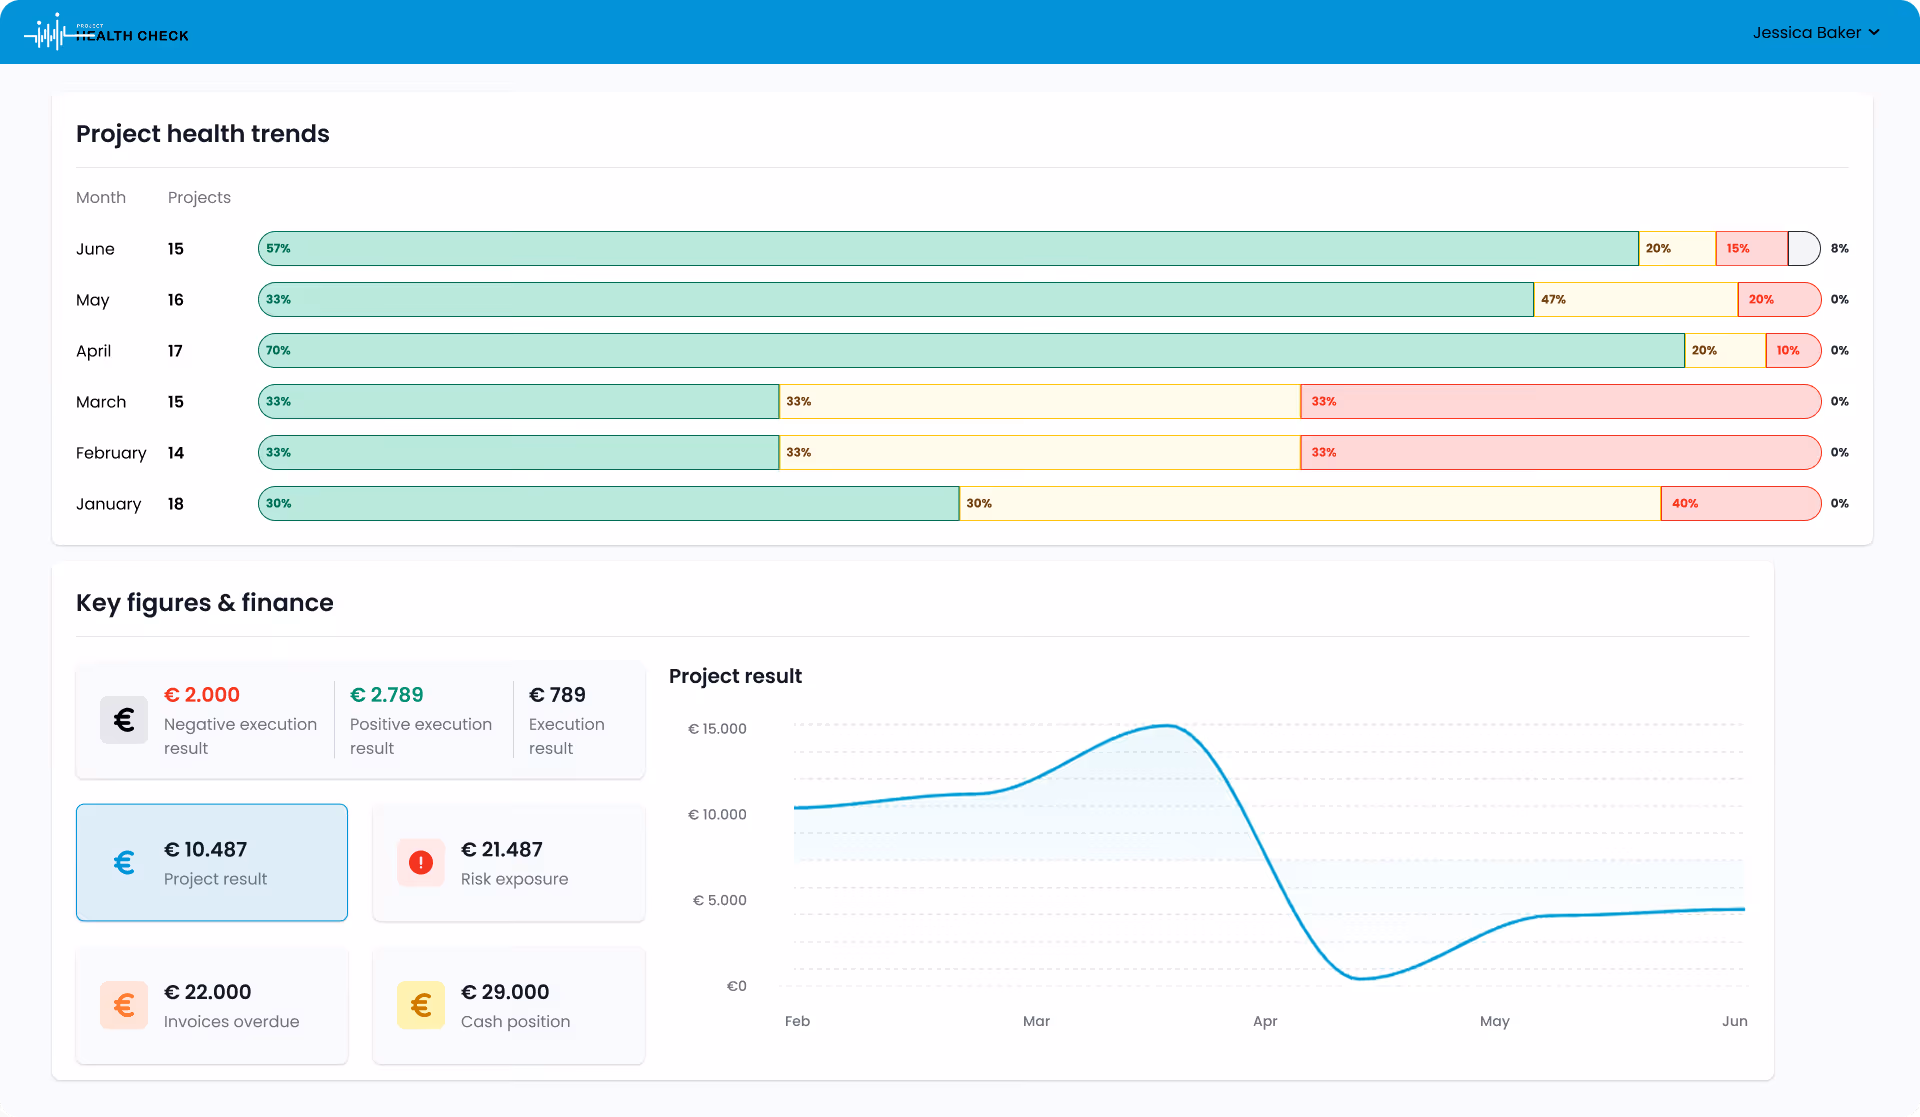The width and height of the screenshot is (1920, 1117).
Task: Click the chart's peak near April
Action: click(x=1166, y=726)
